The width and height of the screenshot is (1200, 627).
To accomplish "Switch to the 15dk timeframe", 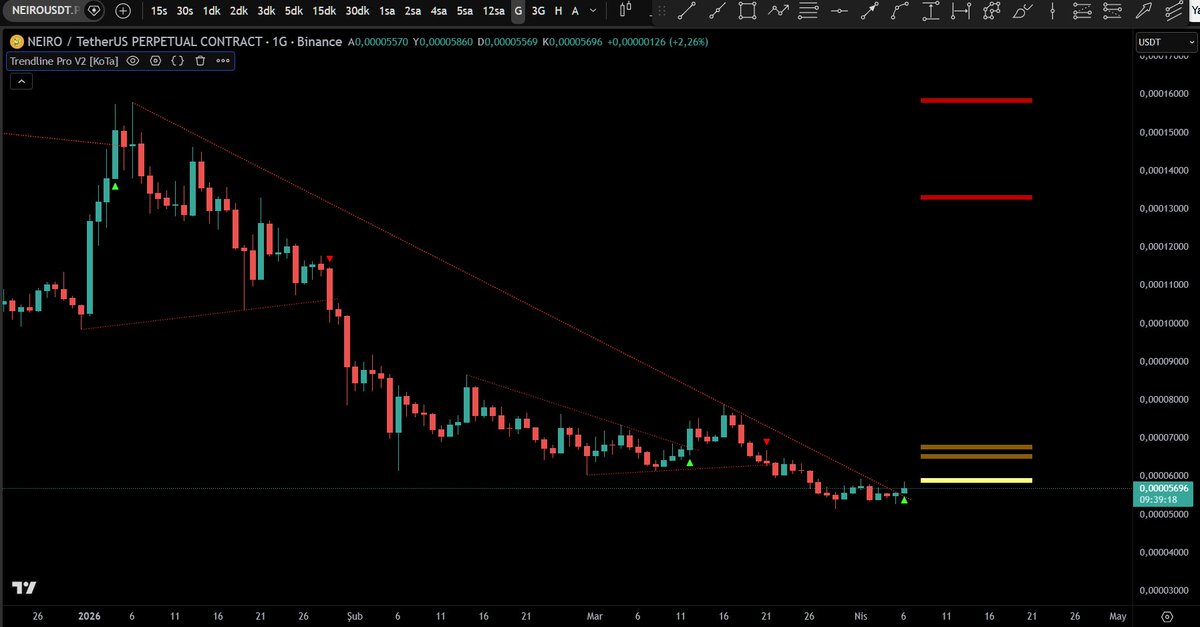I will click(324, 11).
